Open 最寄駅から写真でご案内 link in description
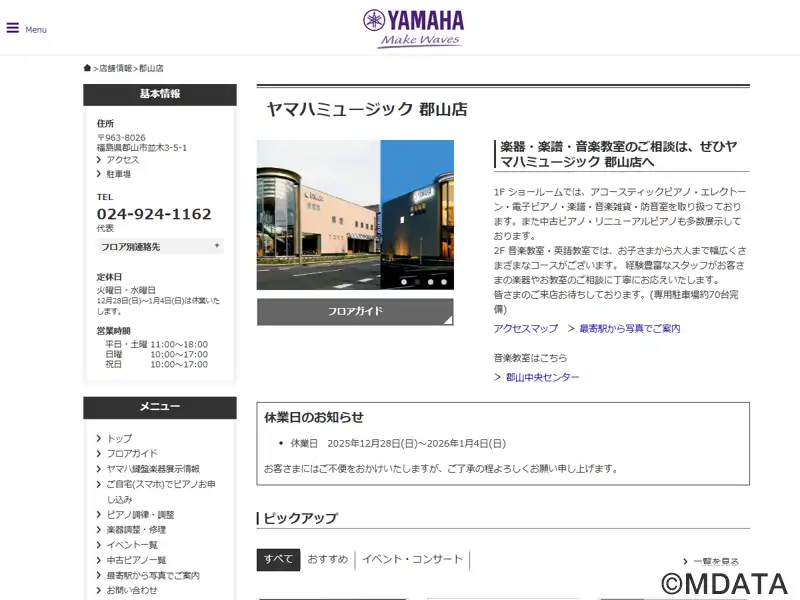 click(630, 329)
